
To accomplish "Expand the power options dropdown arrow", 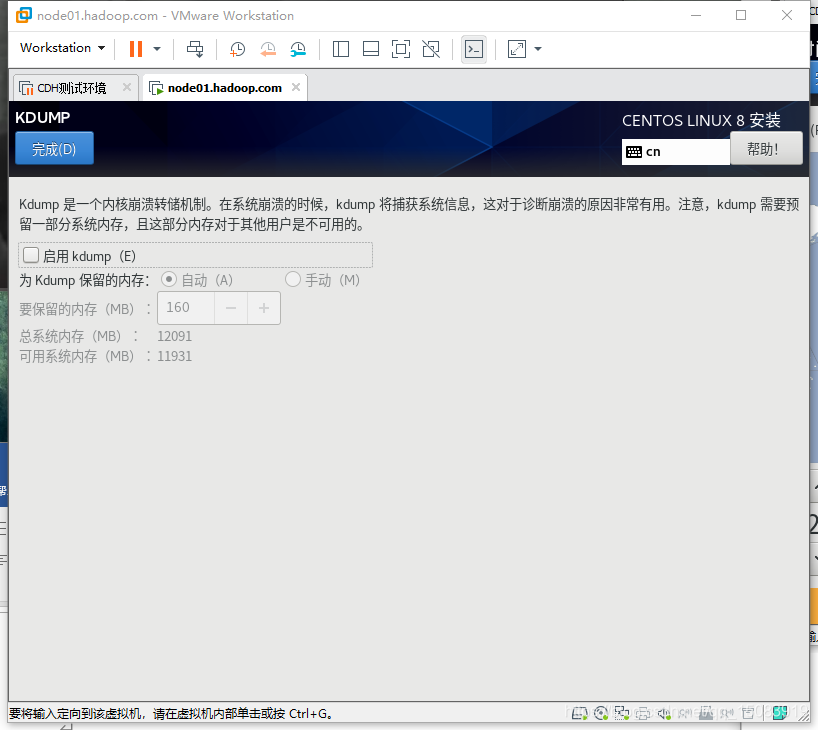I will pyautogui.click(x=157, y=49).
